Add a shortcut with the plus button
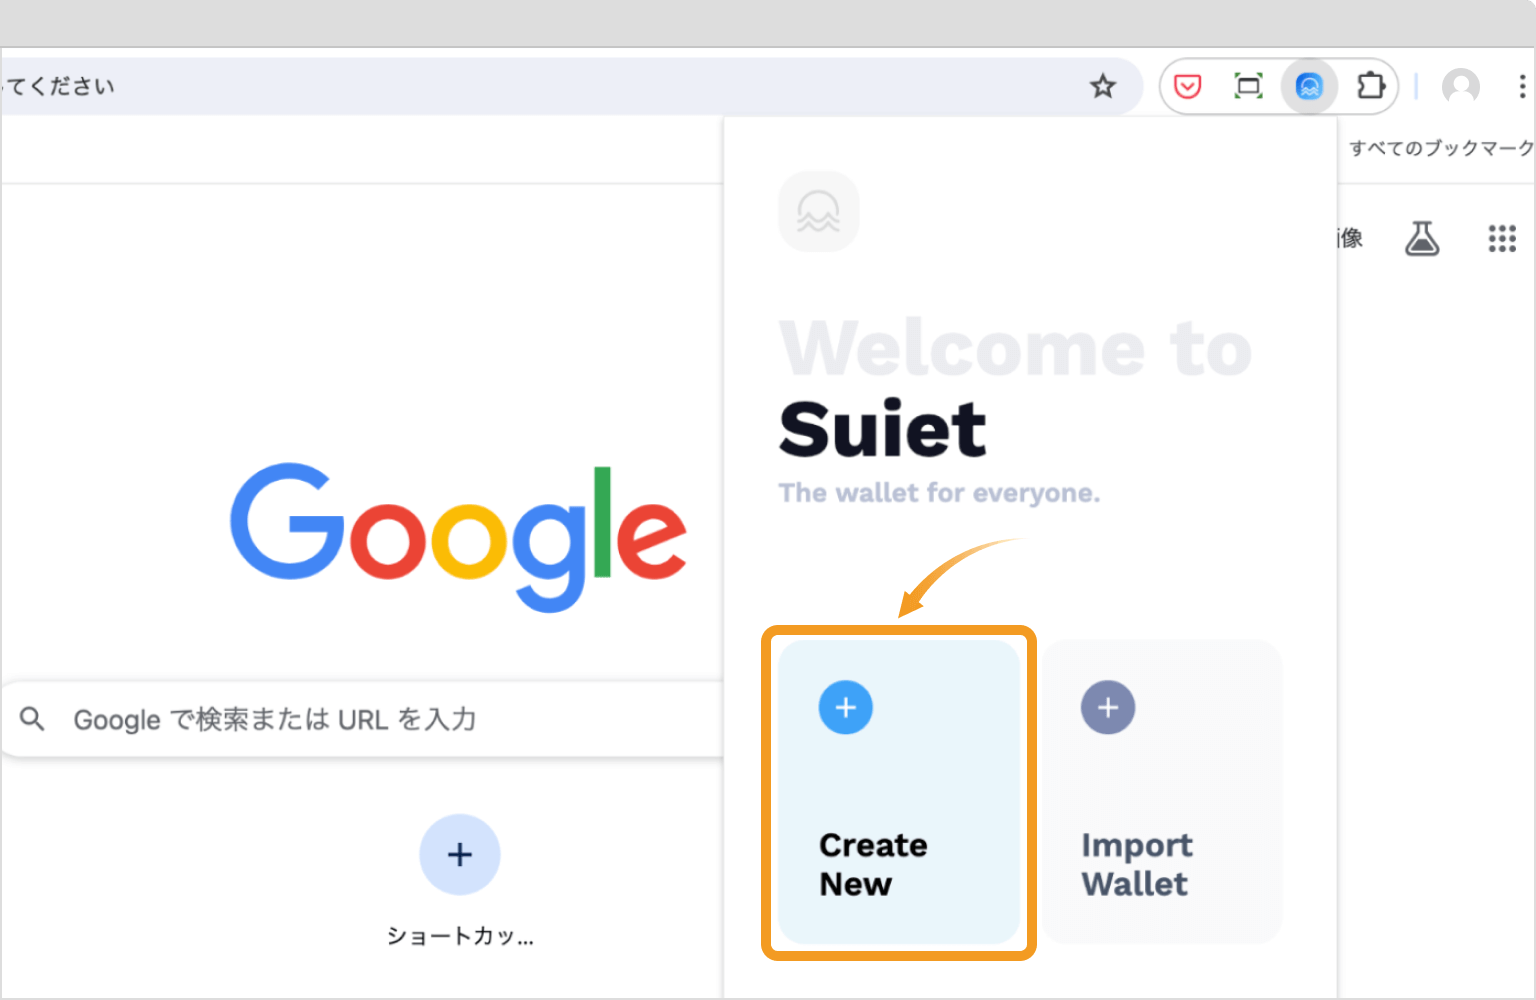 pos(460,854)
